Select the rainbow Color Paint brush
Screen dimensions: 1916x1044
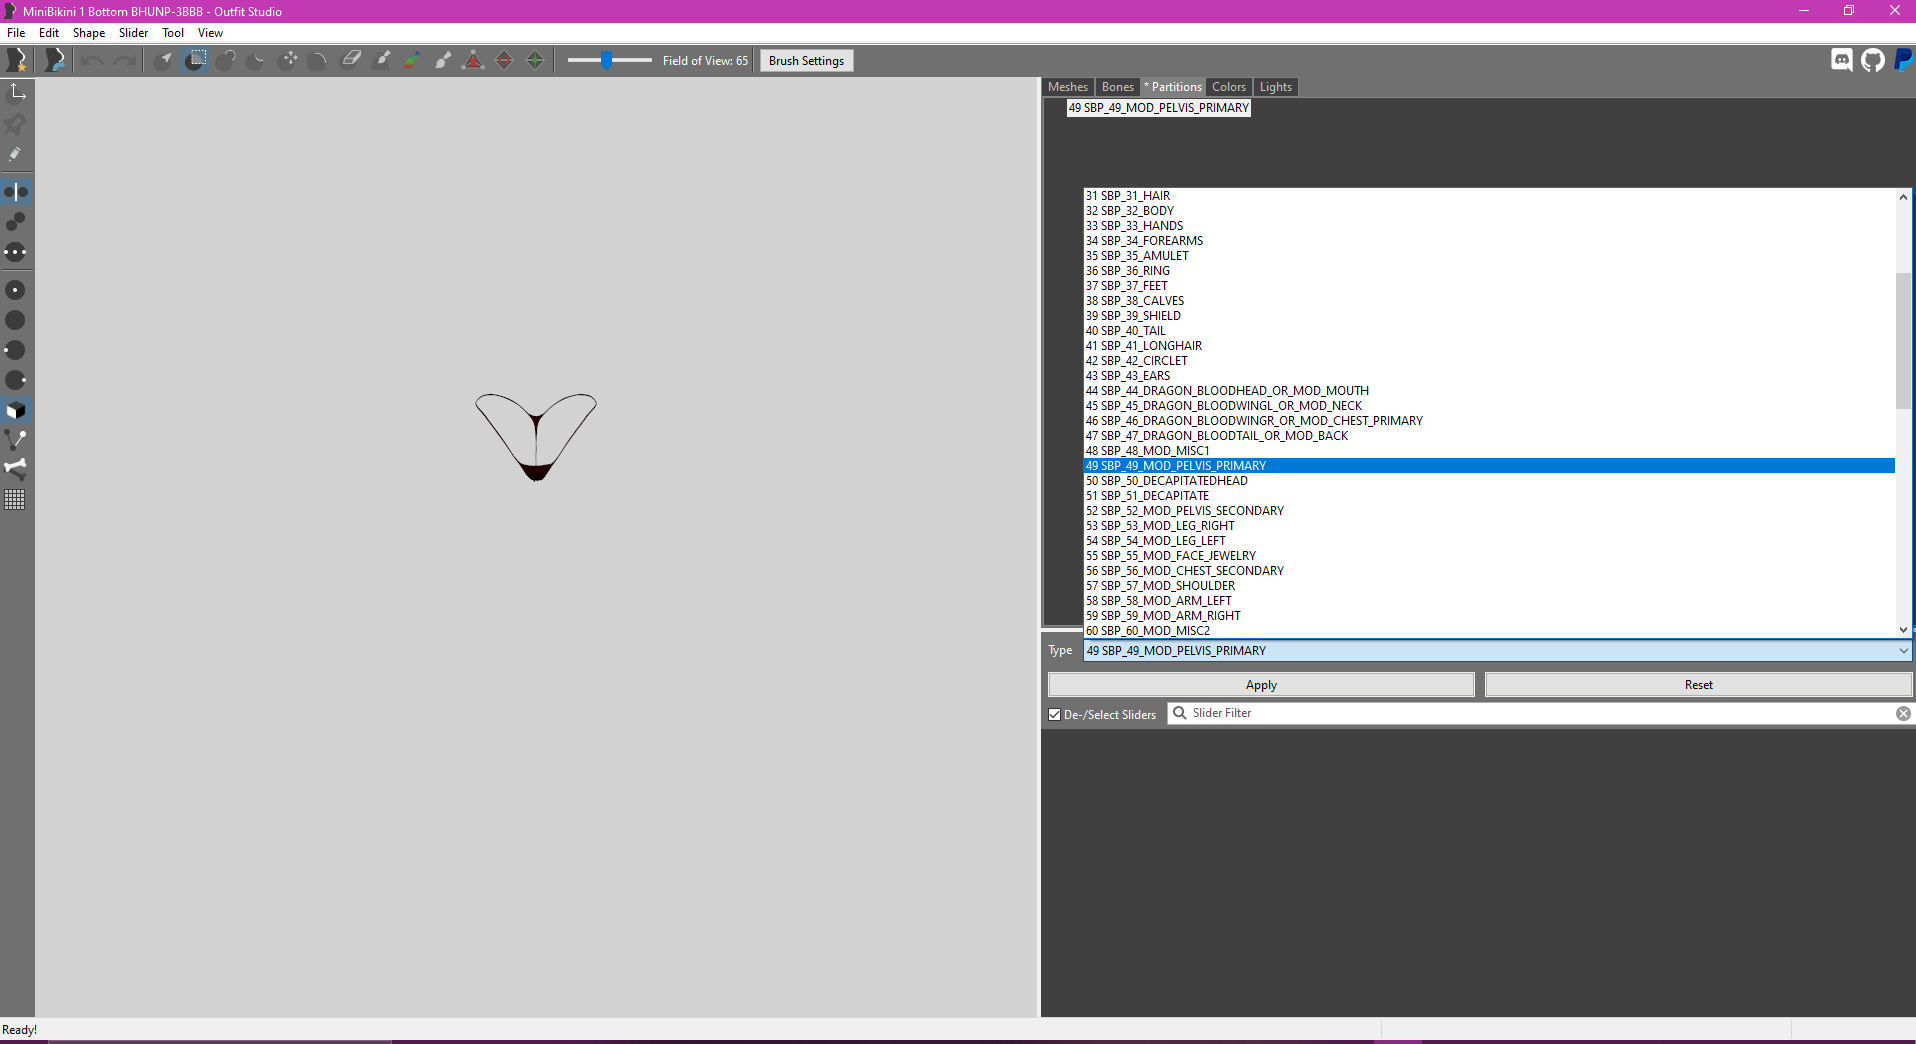412,60
